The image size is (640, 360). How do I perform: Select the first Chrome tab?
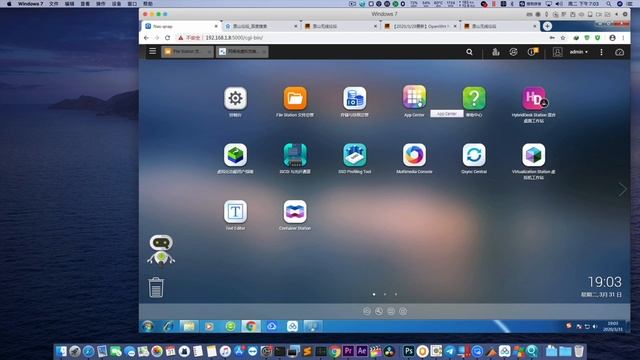point(182,26)
